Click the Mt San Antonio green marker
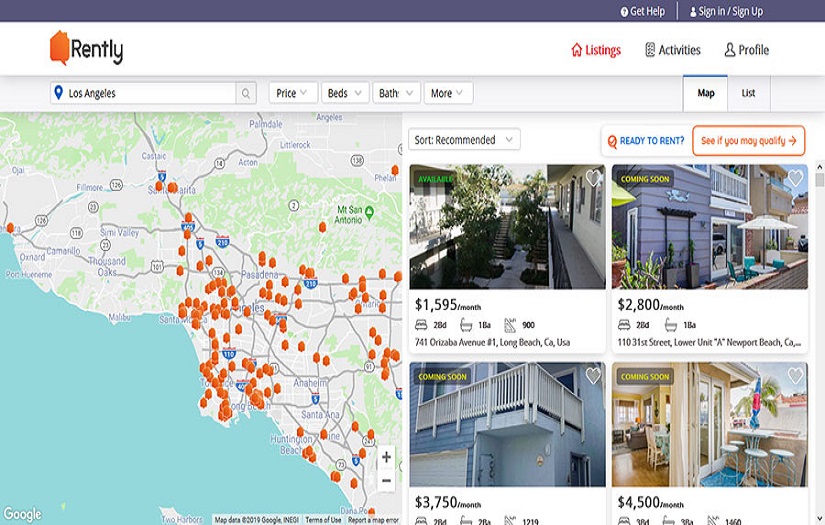 pos(369,212)
